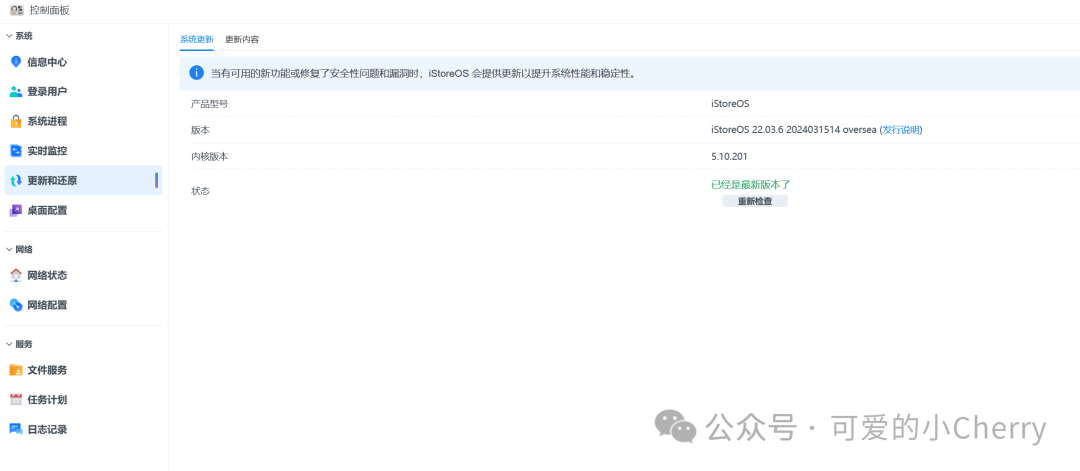This screenshot has height=471, width=1080.
Task: Click the 网络配置 link icon
Action: click(16, 304)
